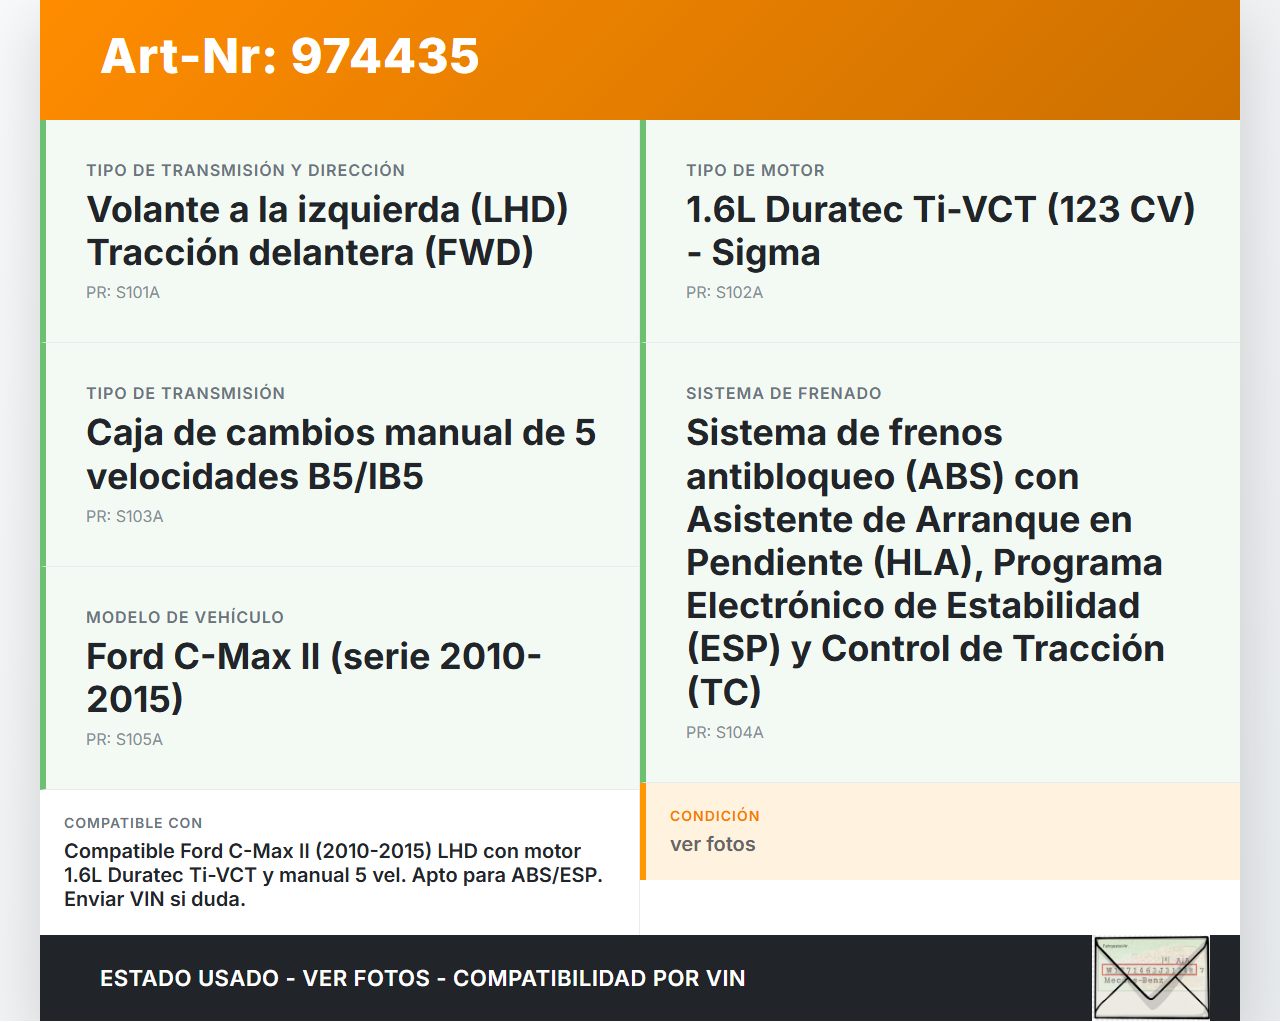Click the 'SISTEMA DE FRENADO' label
The width and height of the screenshot is (1280, 1022).
[x=784, y=394]
